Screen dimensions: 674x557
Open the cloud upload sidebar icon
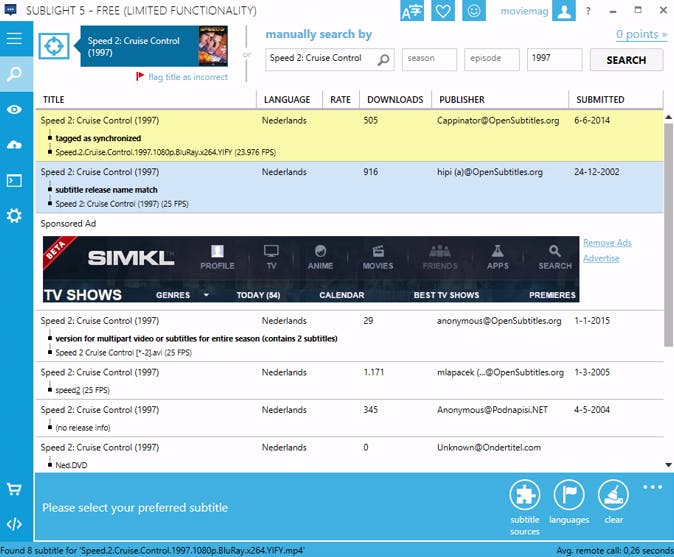(x=14, y=145)
